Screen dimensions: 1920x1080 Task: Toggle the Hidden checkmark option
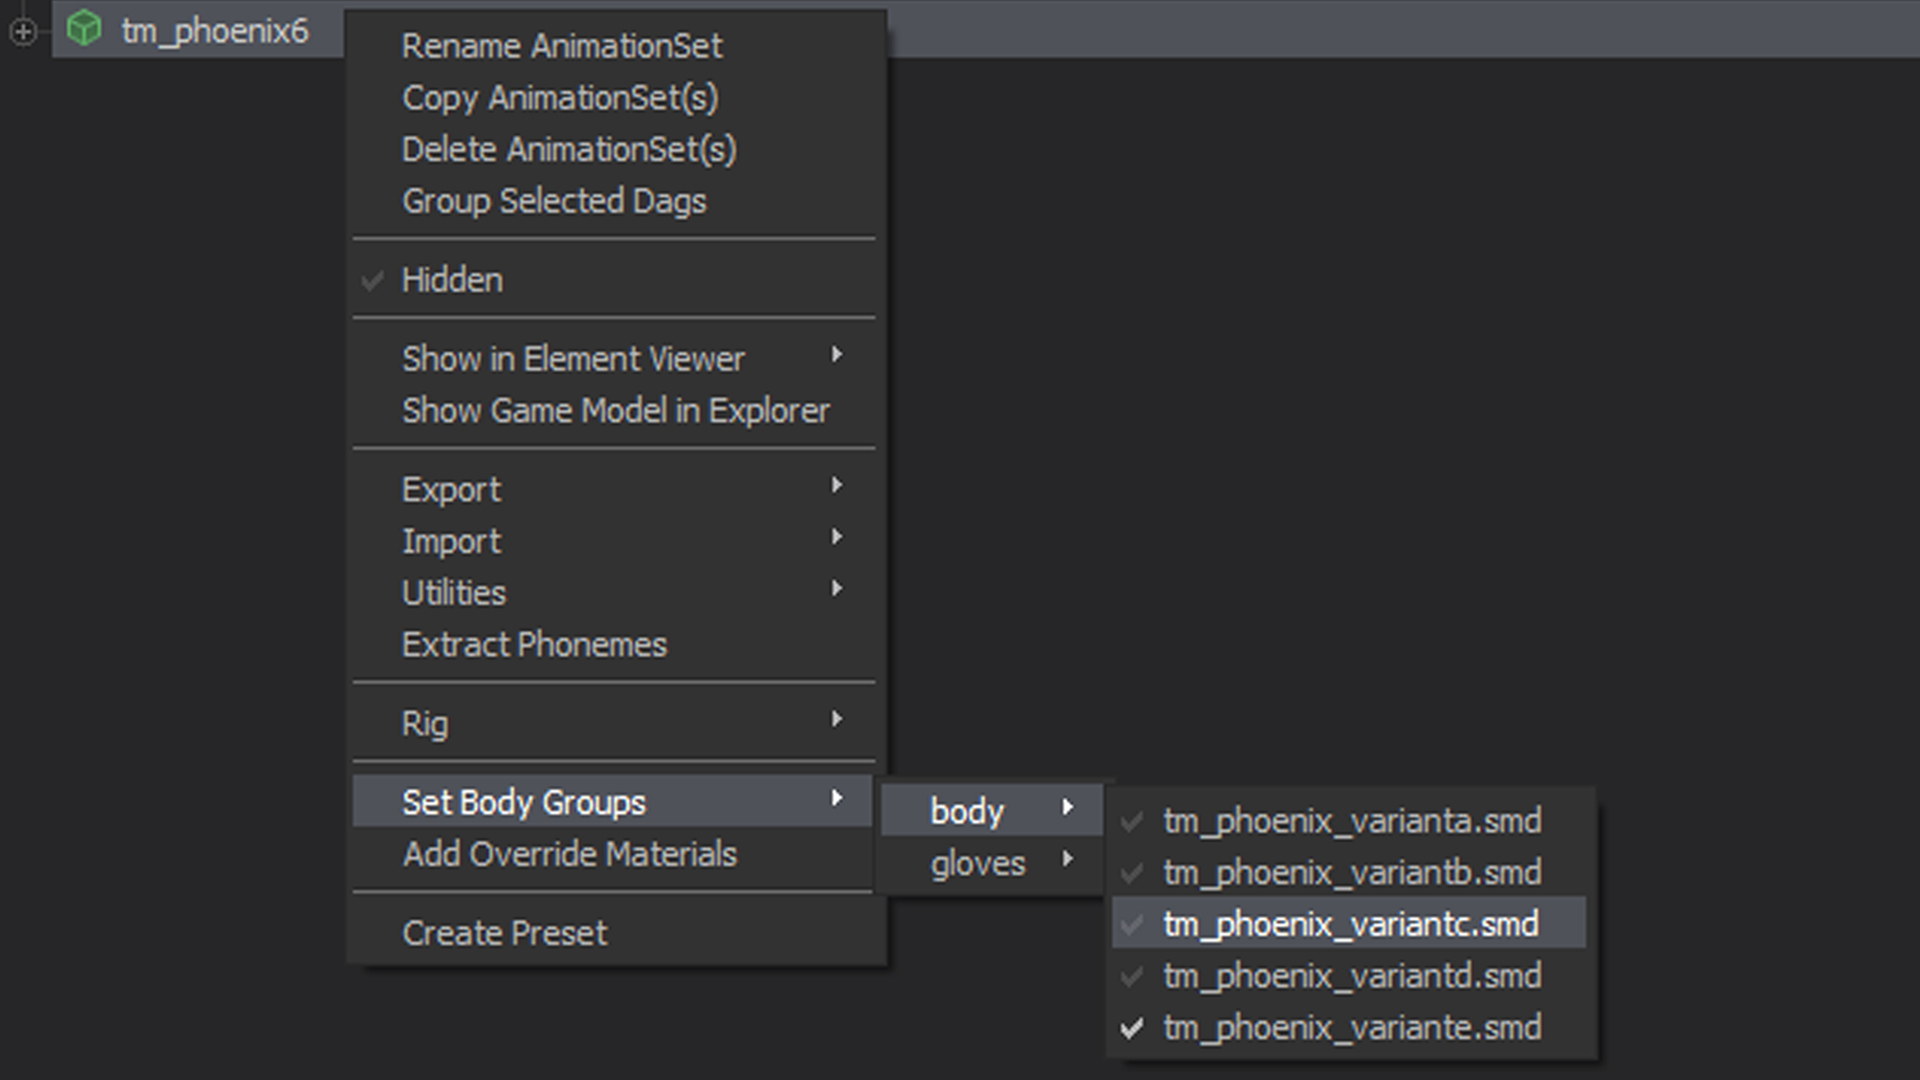[x=452, y=280]
